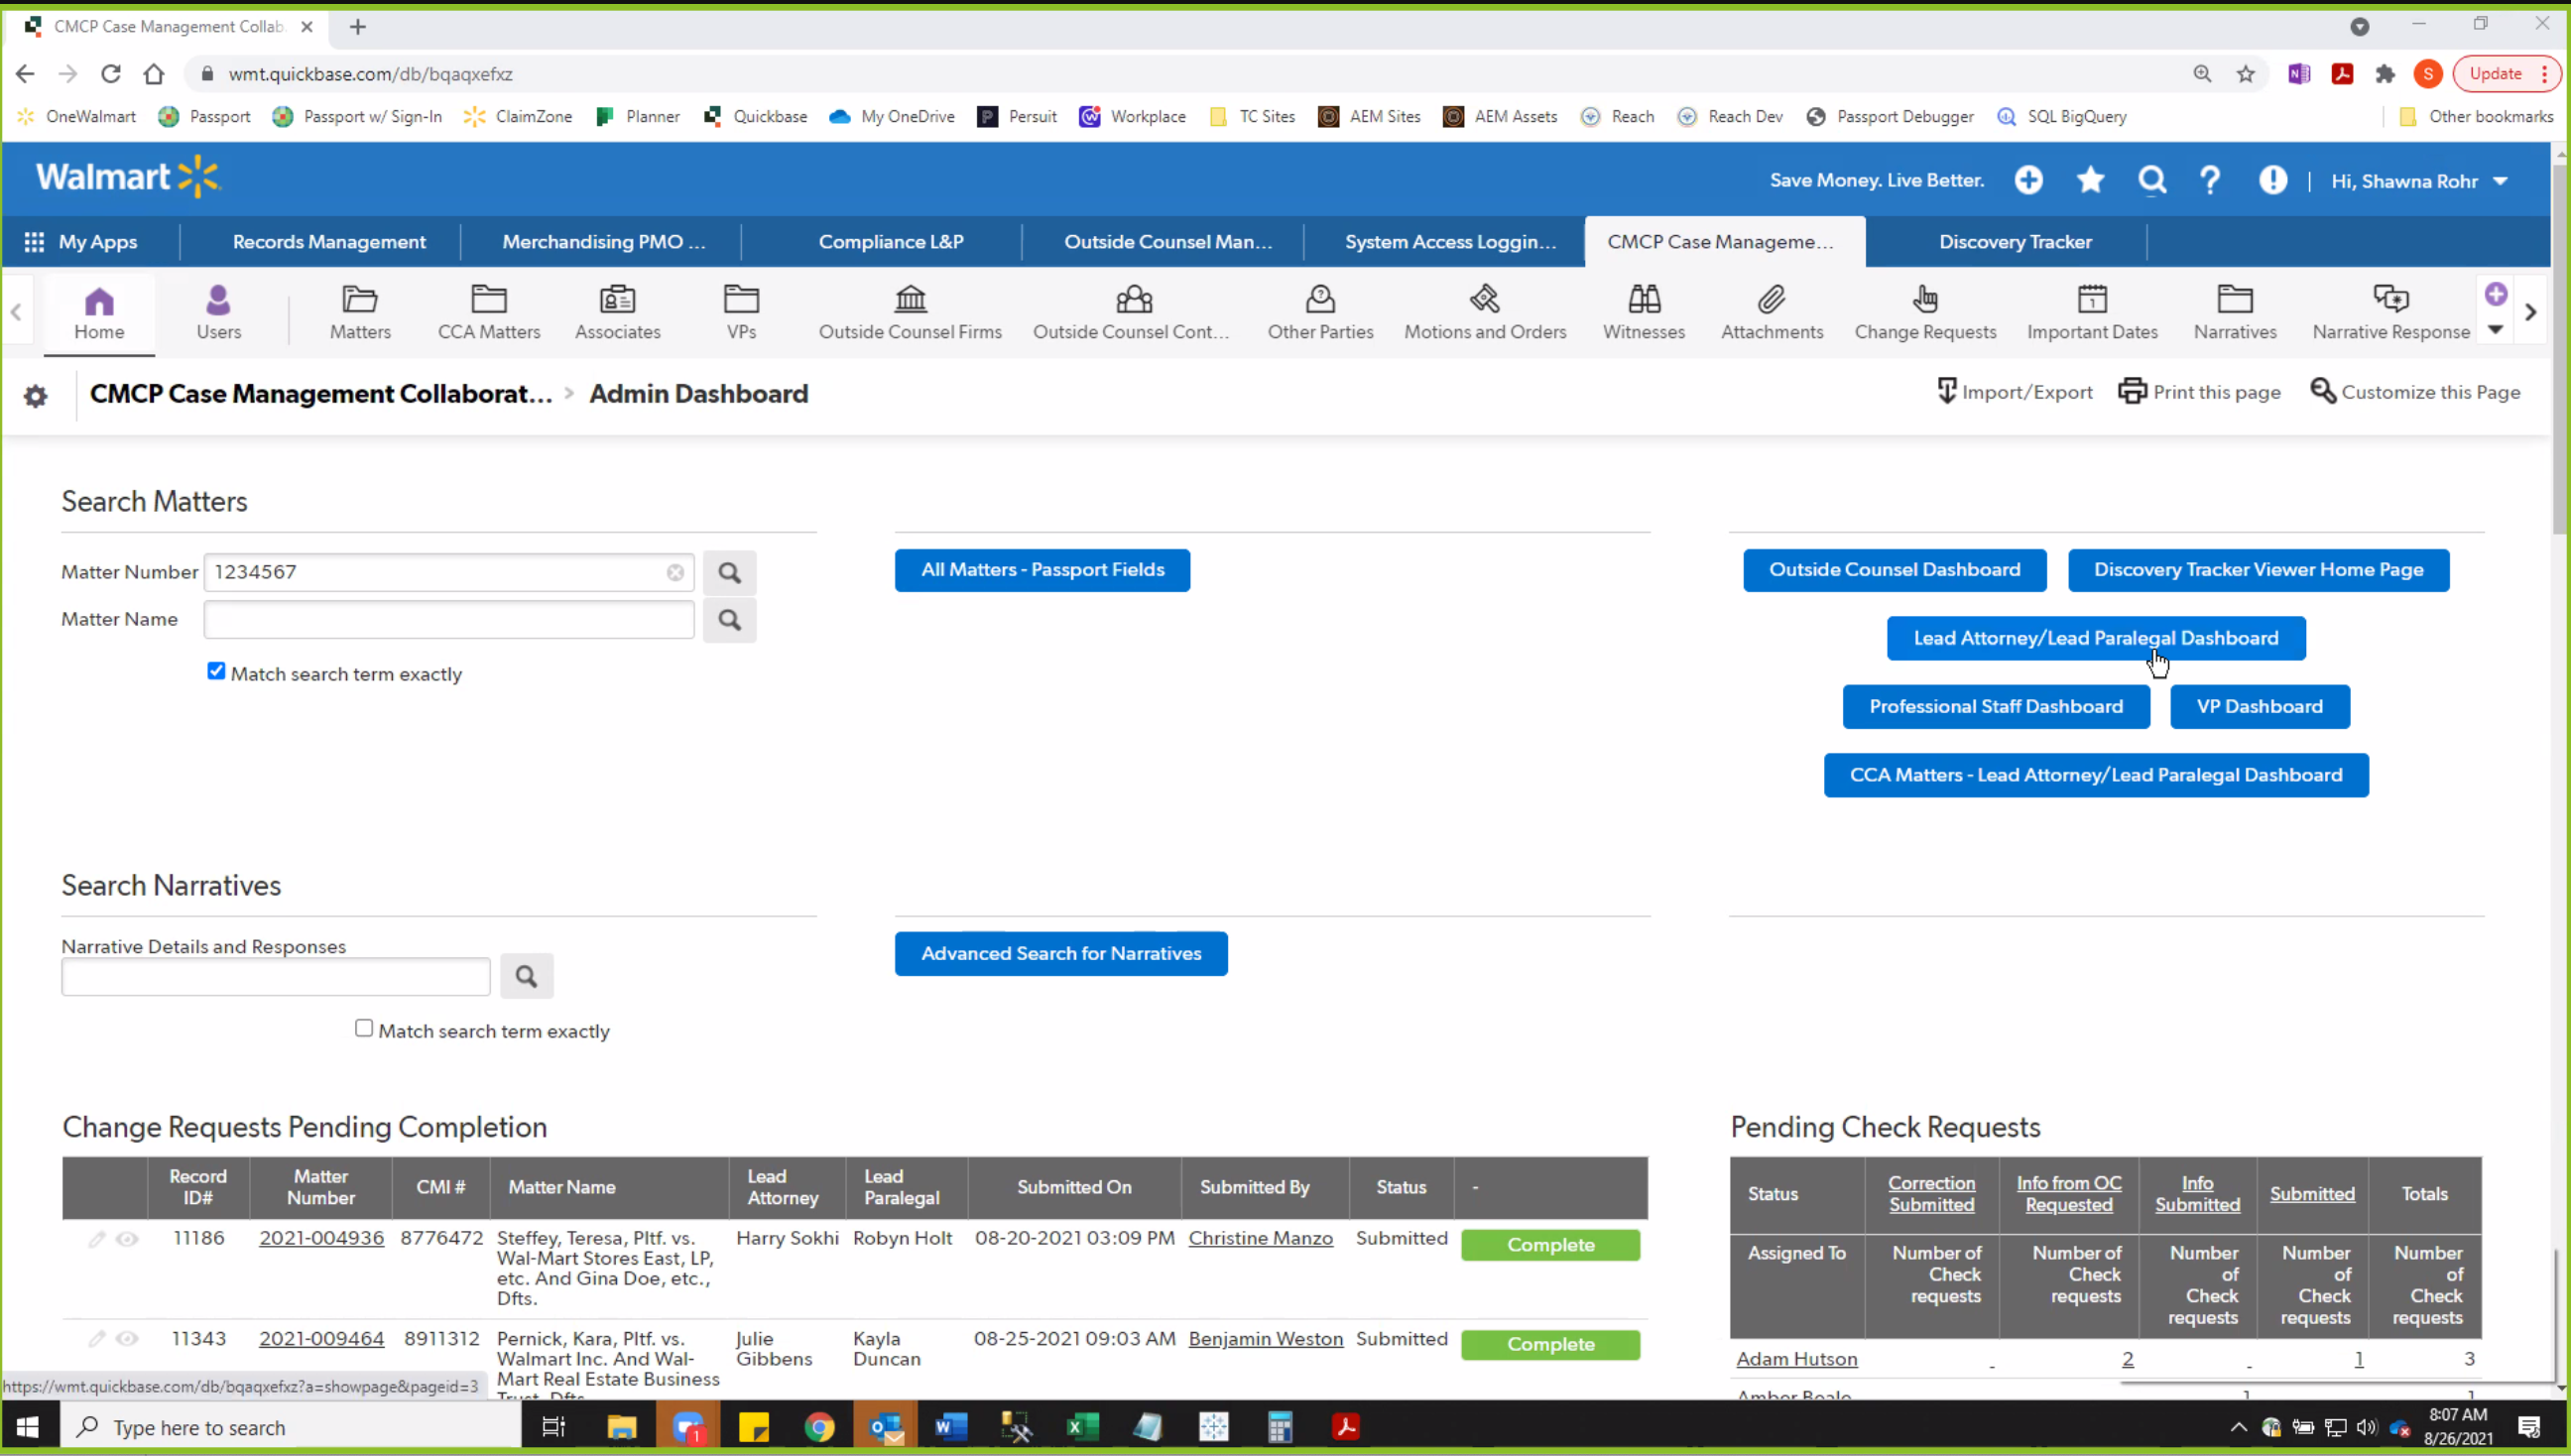Image resolution: width=2571 pixels, height=1456 pixels.
Task: Click the Attachments paperclip icon
Action: (x=1771, y=299)
